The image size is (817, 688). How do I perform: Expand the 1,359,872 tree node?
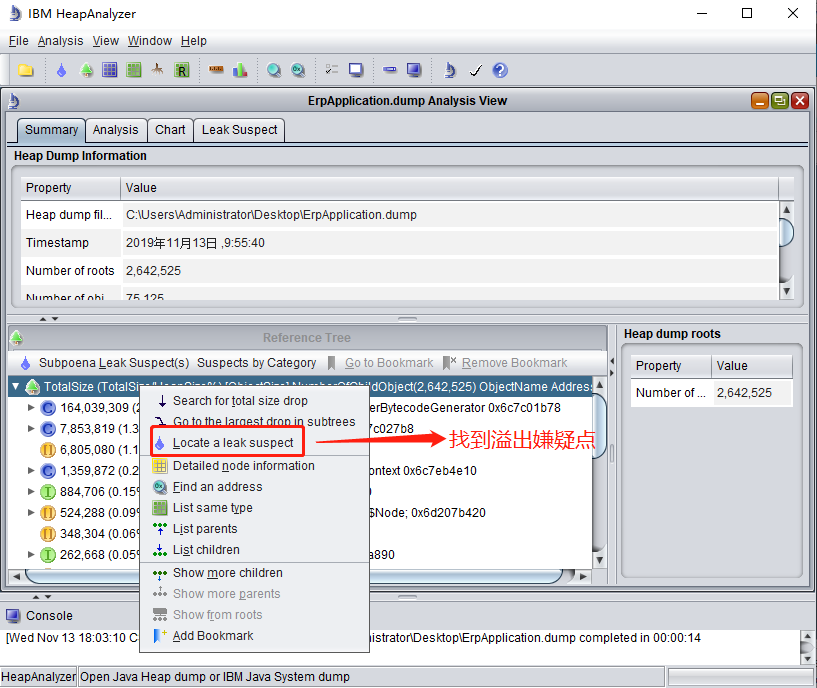click(31, 471)
